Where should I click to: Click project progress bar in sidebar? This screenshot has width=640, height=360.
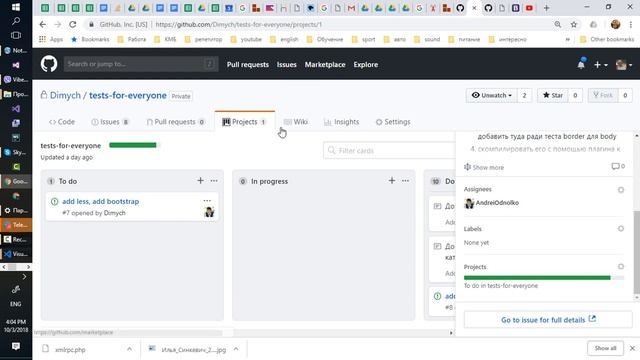(x=544, y=278)
